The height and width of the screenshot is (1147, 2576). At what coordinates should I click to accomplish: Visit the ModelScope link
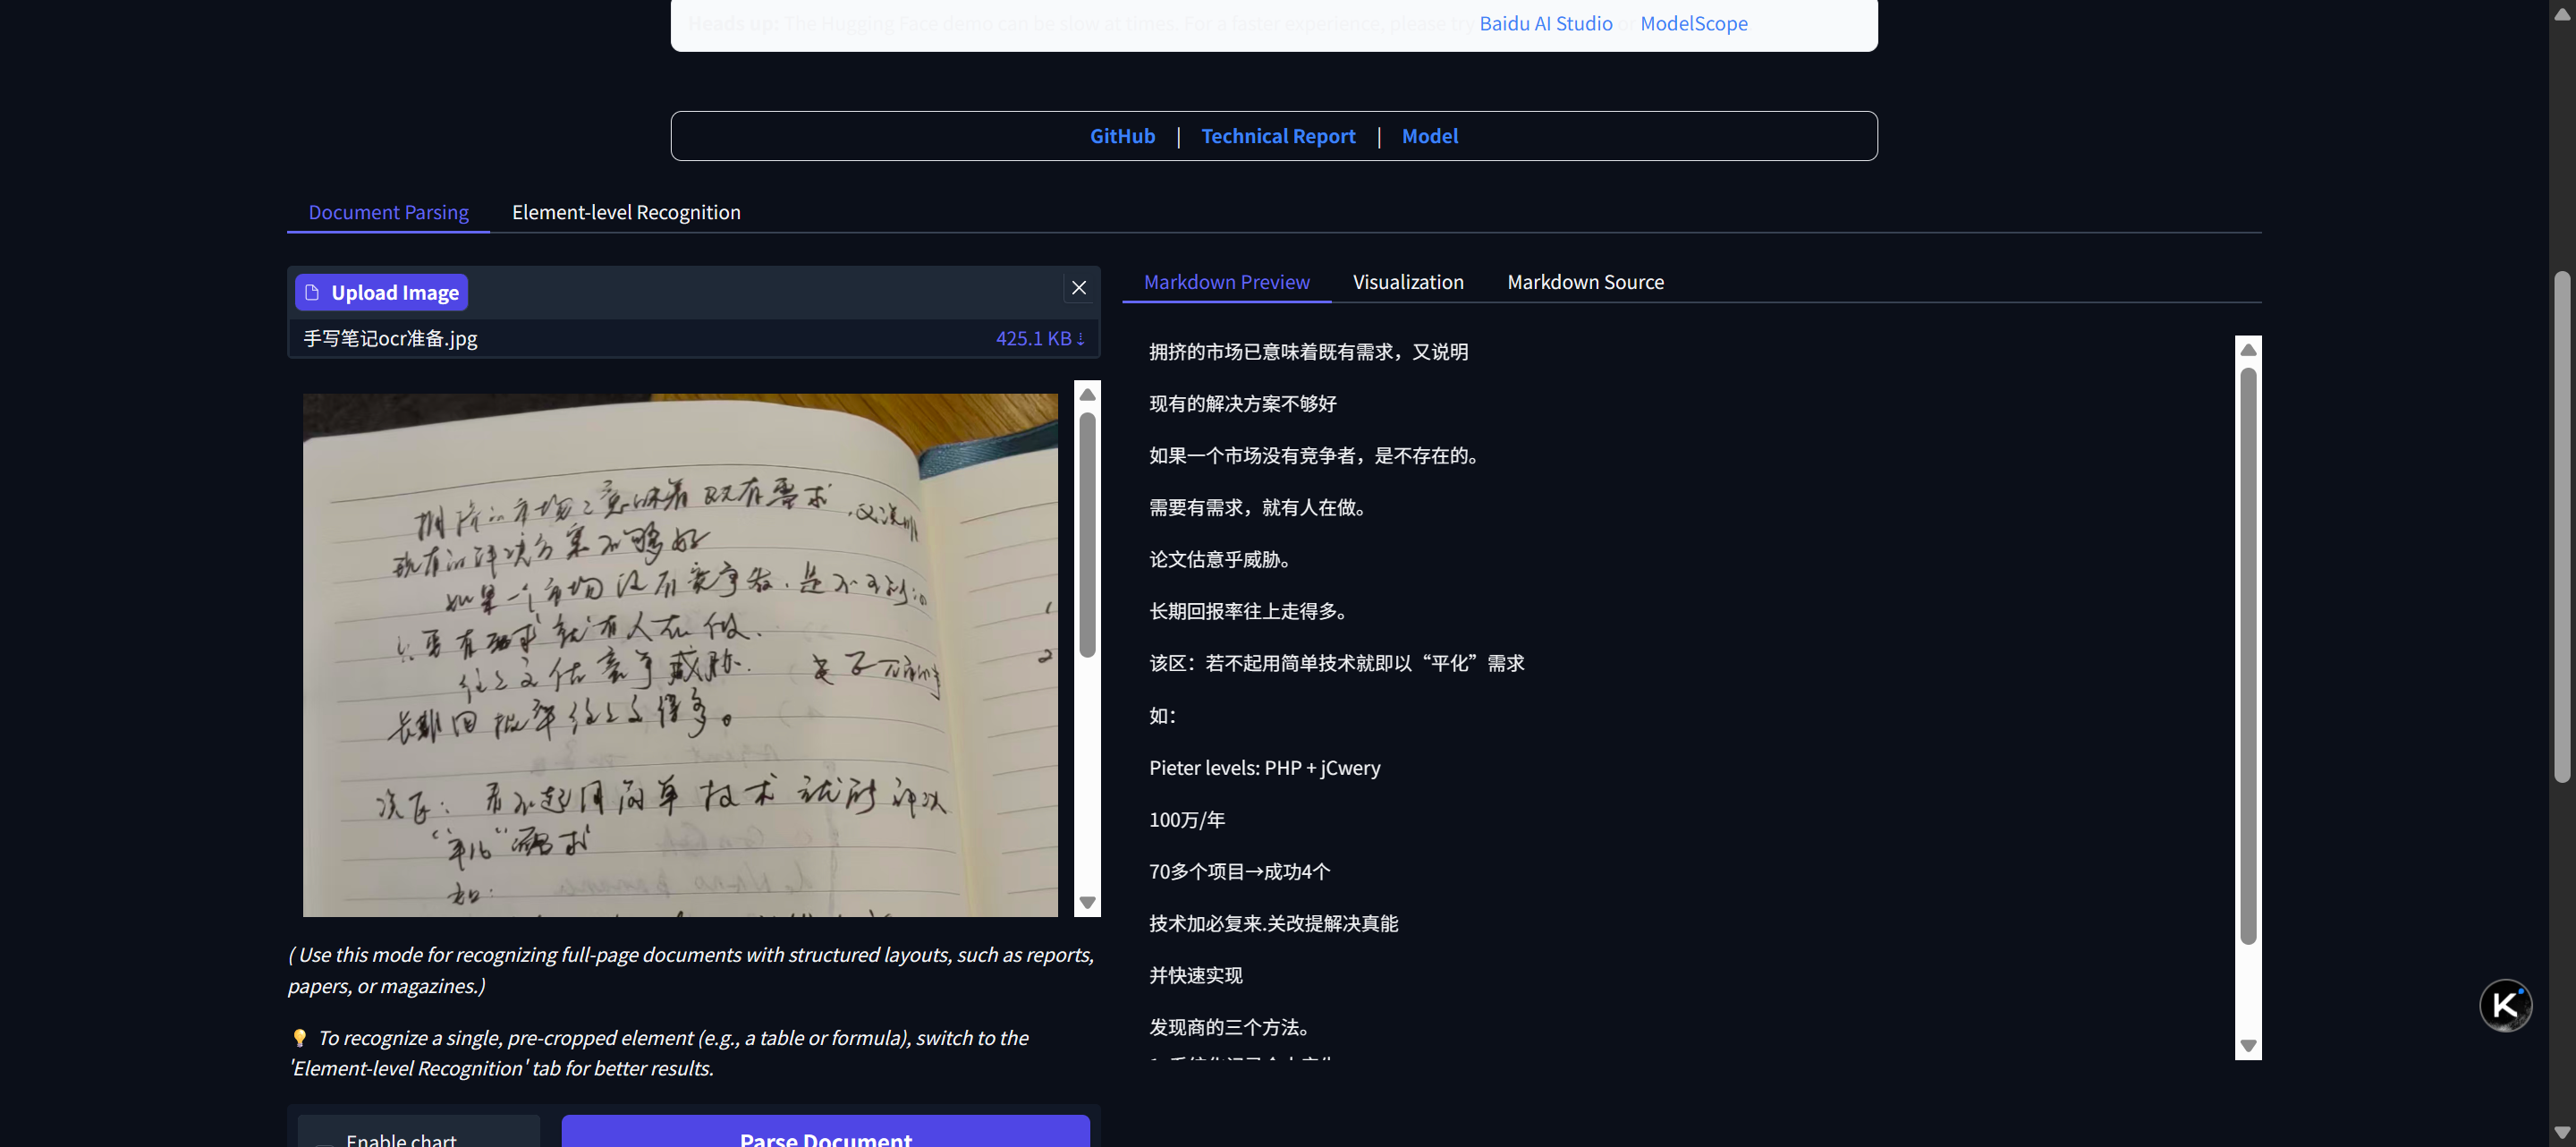[x=1694, y=23]
